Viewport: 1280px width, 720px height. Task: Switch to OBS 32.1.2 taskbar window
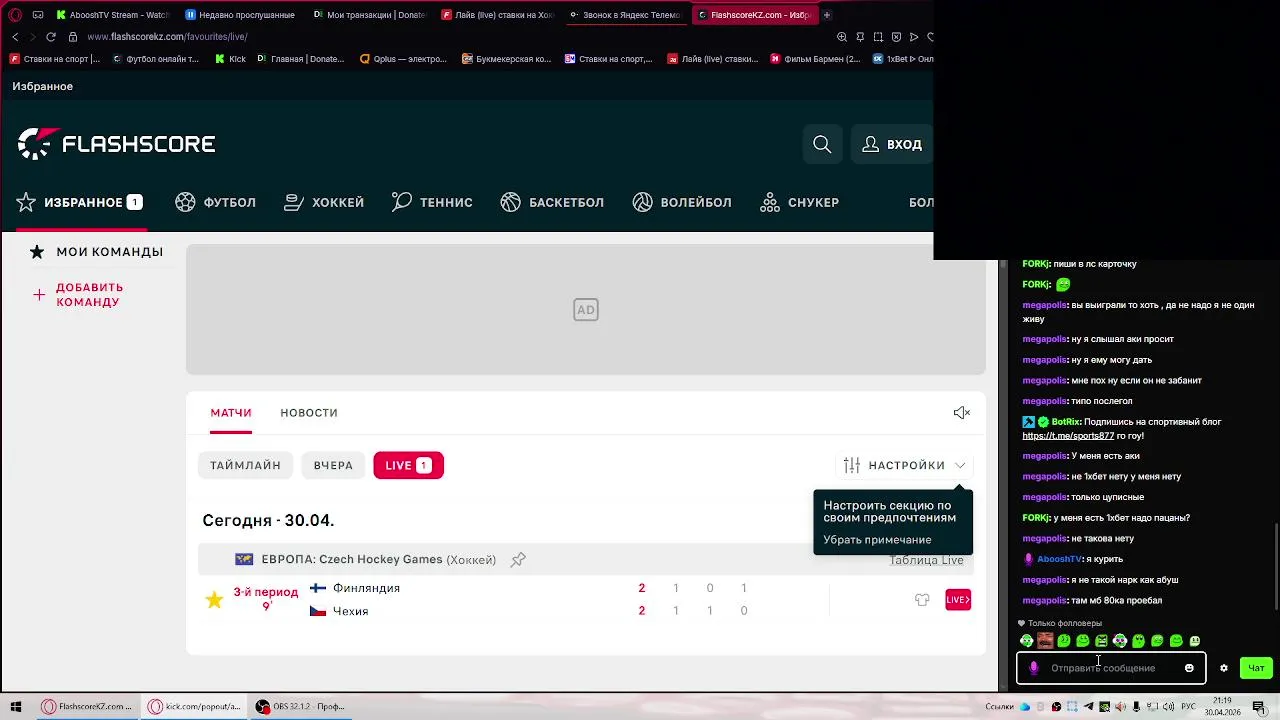301,707
